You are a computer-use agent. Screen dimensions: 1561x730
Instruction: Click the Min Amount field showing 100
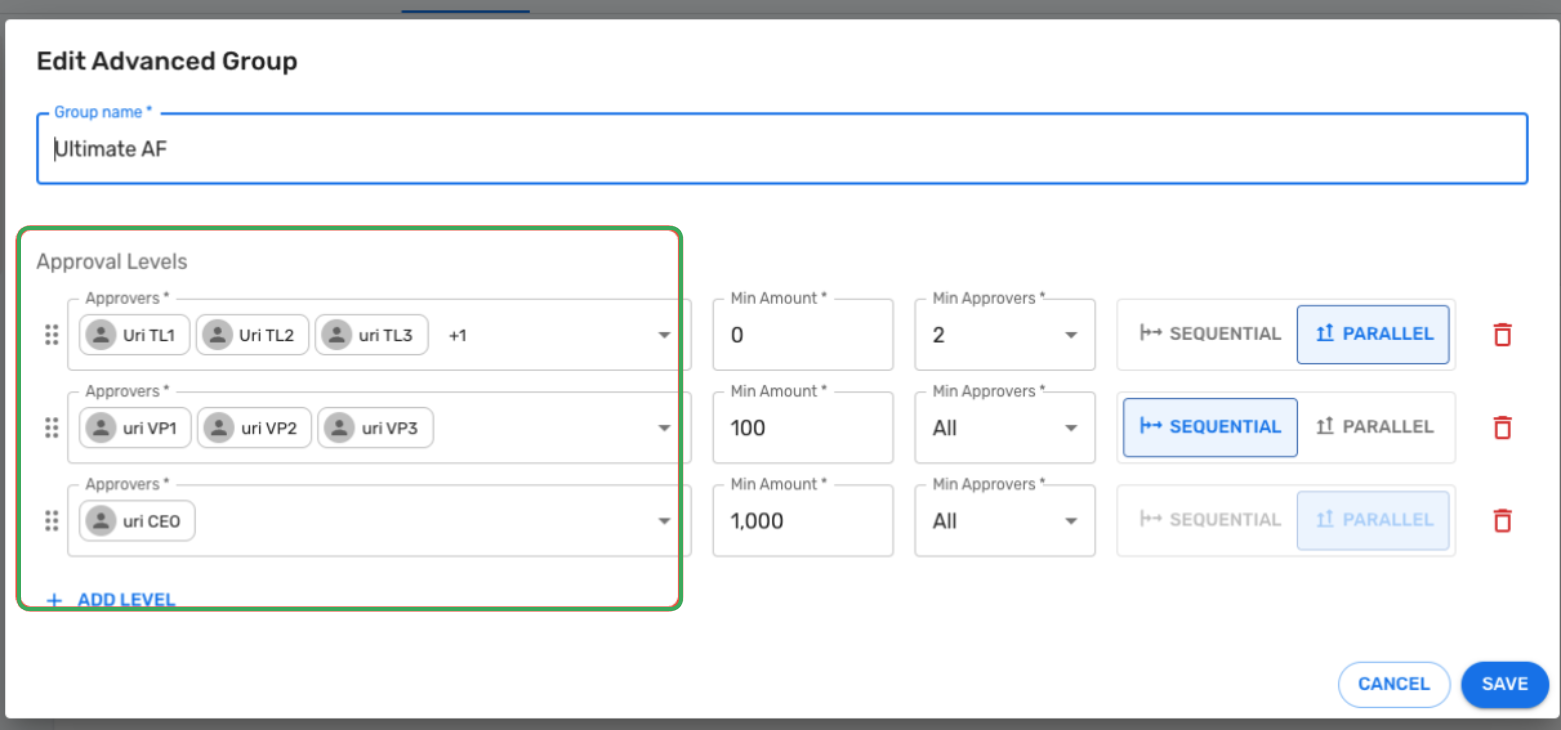803,428
